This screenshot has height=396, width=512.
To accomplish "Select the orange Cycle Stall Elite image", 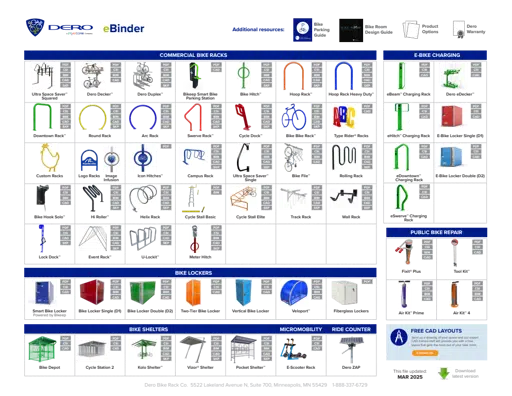I will (243, 199).
